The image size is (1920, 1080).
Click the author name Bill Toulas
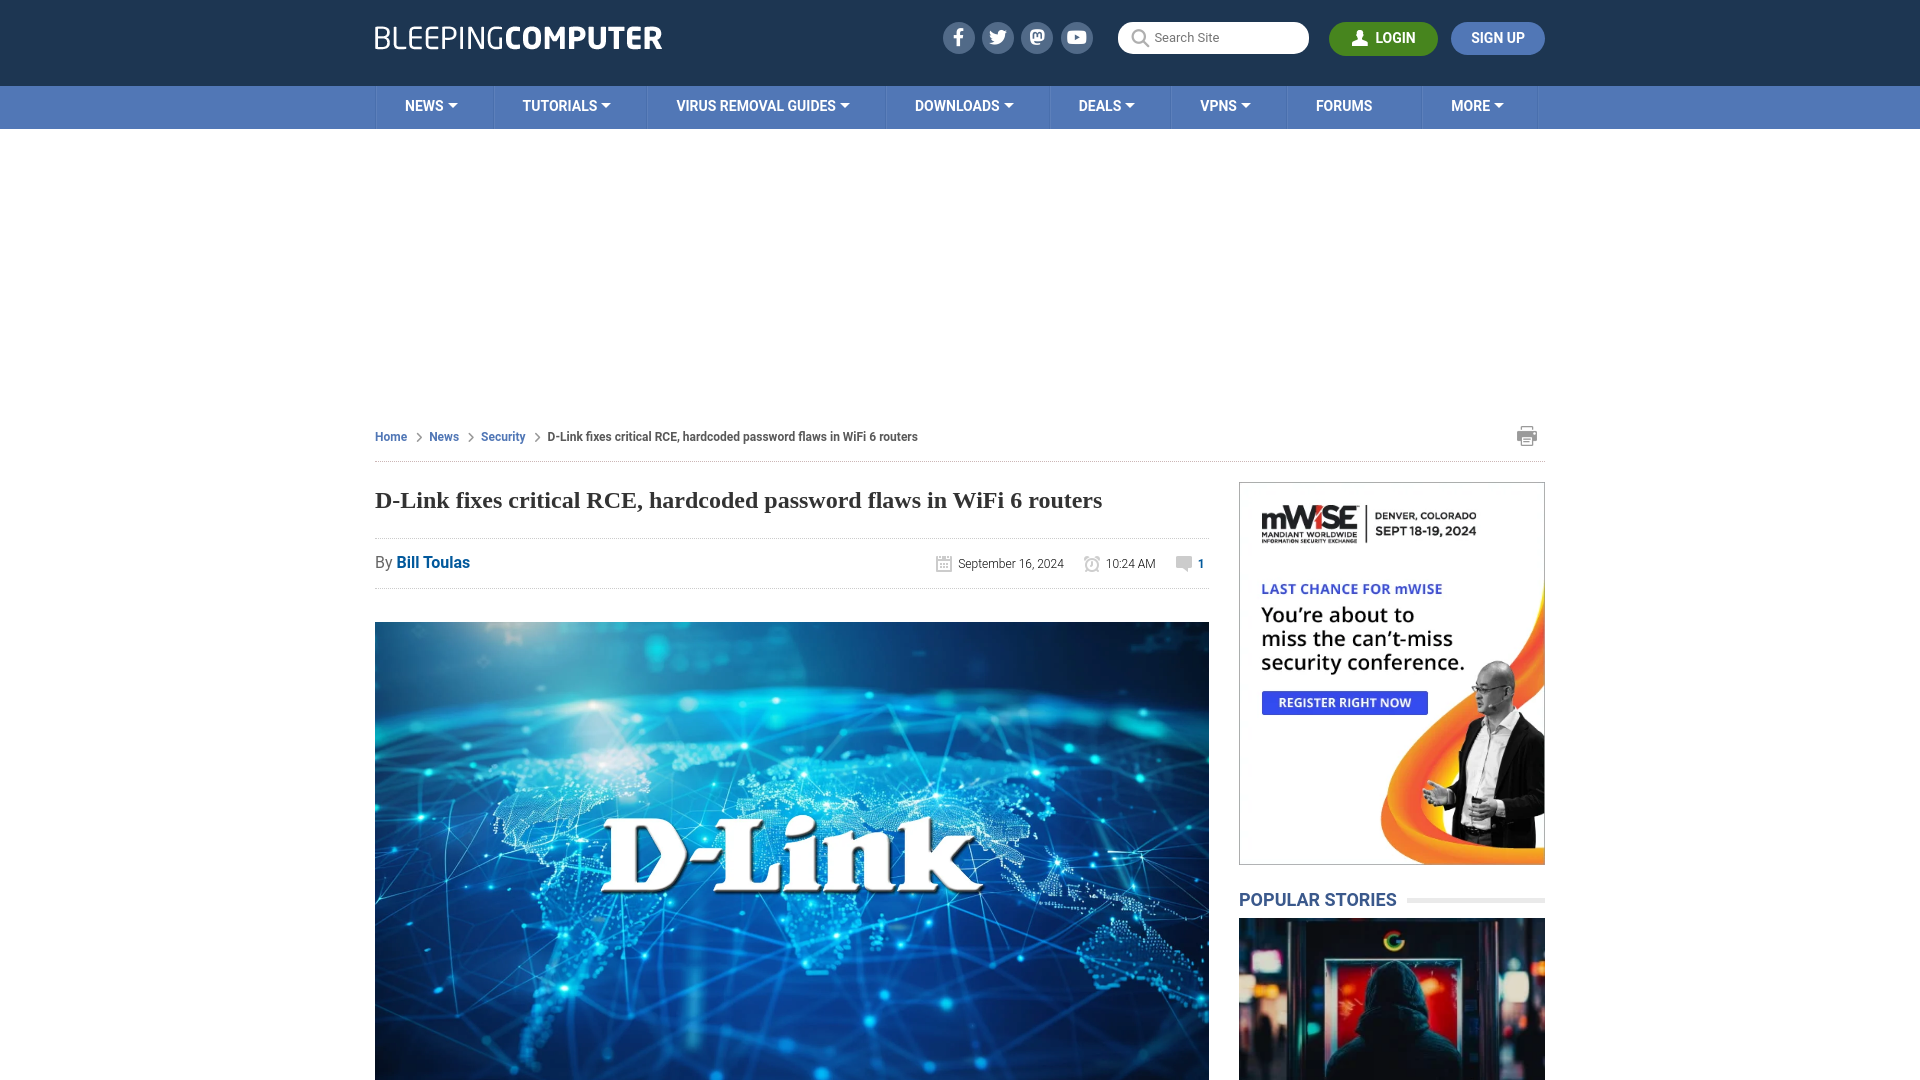point(433,562)
